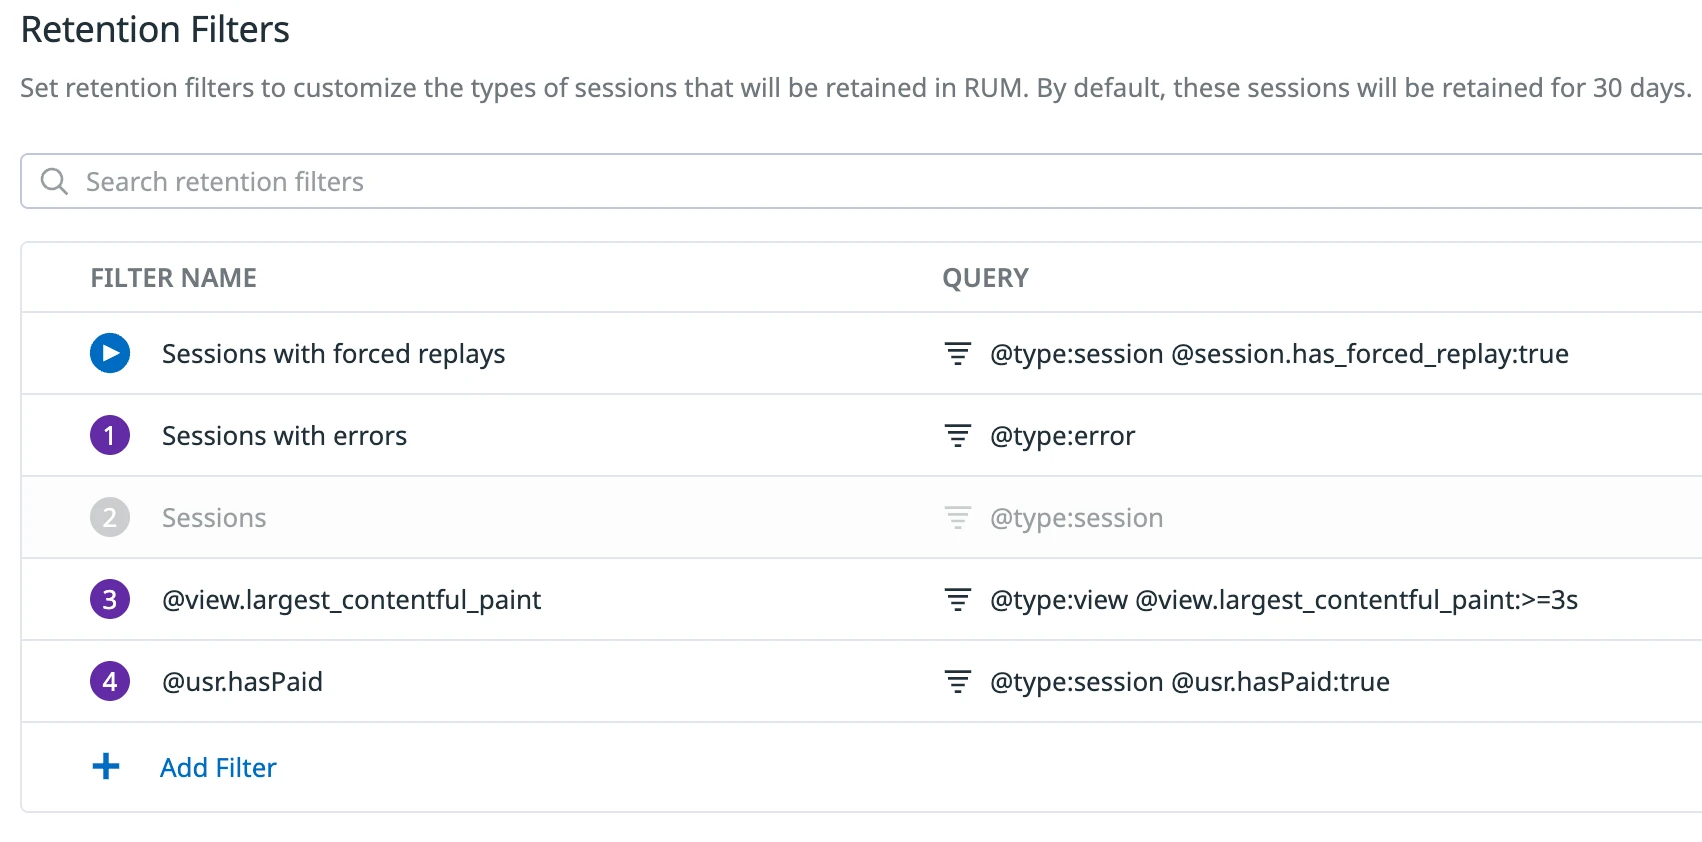Click filter icon for the hasPaid query
The height and width of the screenshot is (842, 1702).
[x=958, y=681]
